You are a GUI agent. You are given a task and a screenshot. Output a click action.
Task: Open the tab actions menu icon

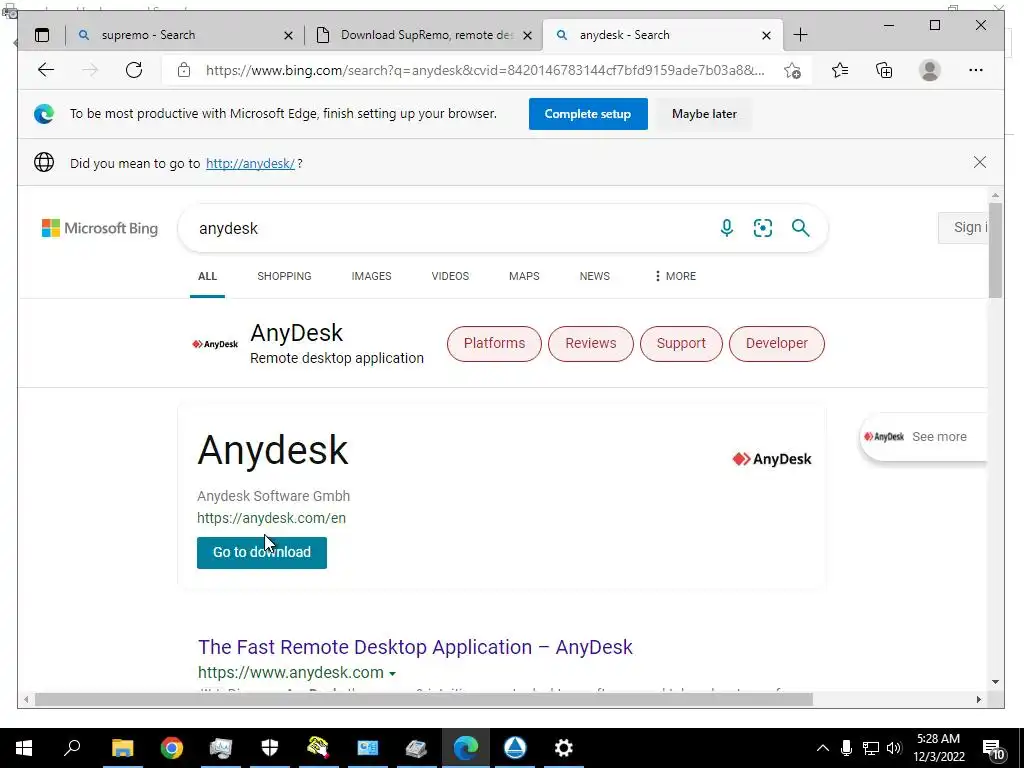click(x=42, y=35)
